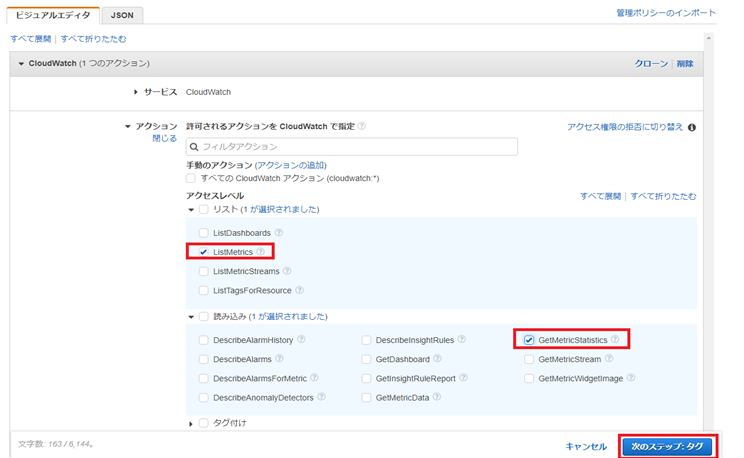Click すべて展開 link at top left
The height and width of the screenshot is (458, 744).
pyautogui.click(x=31, y=39)
